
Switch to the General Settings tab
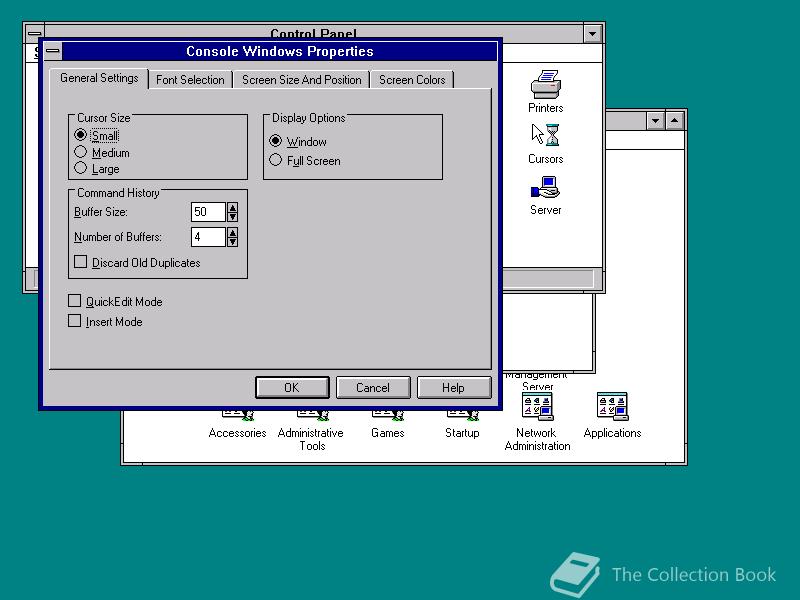click(x=99, y=78)
